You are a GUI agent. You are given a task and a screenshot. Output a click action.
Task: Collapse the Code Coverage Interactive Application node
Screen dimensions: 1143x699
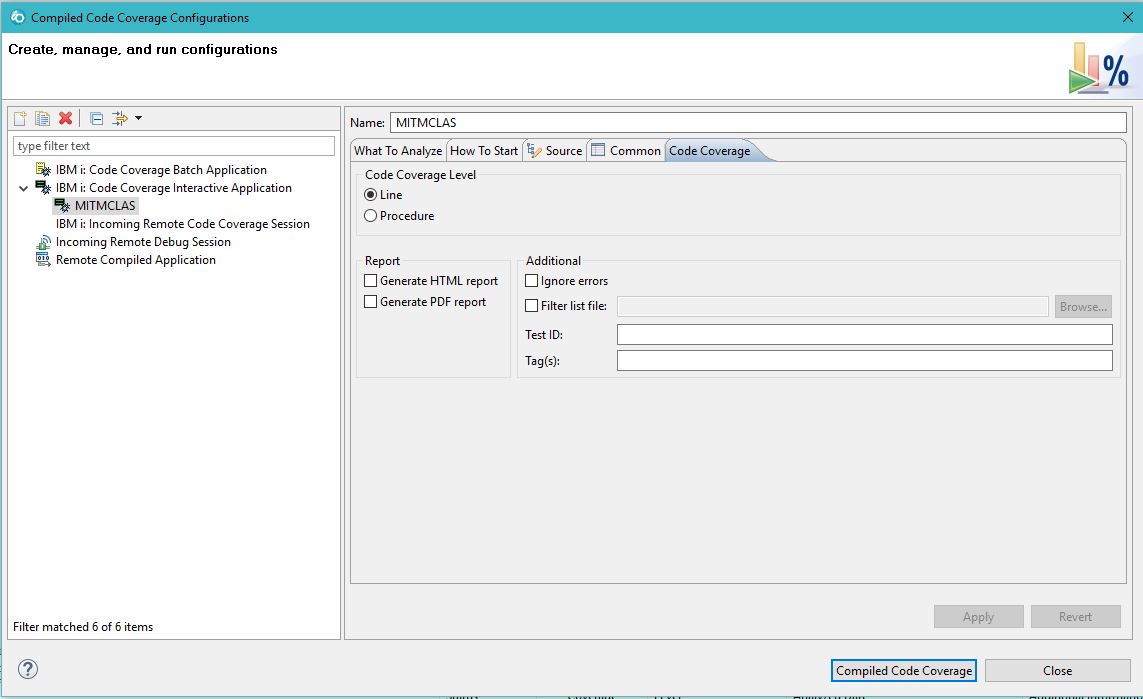click(23, 188)
